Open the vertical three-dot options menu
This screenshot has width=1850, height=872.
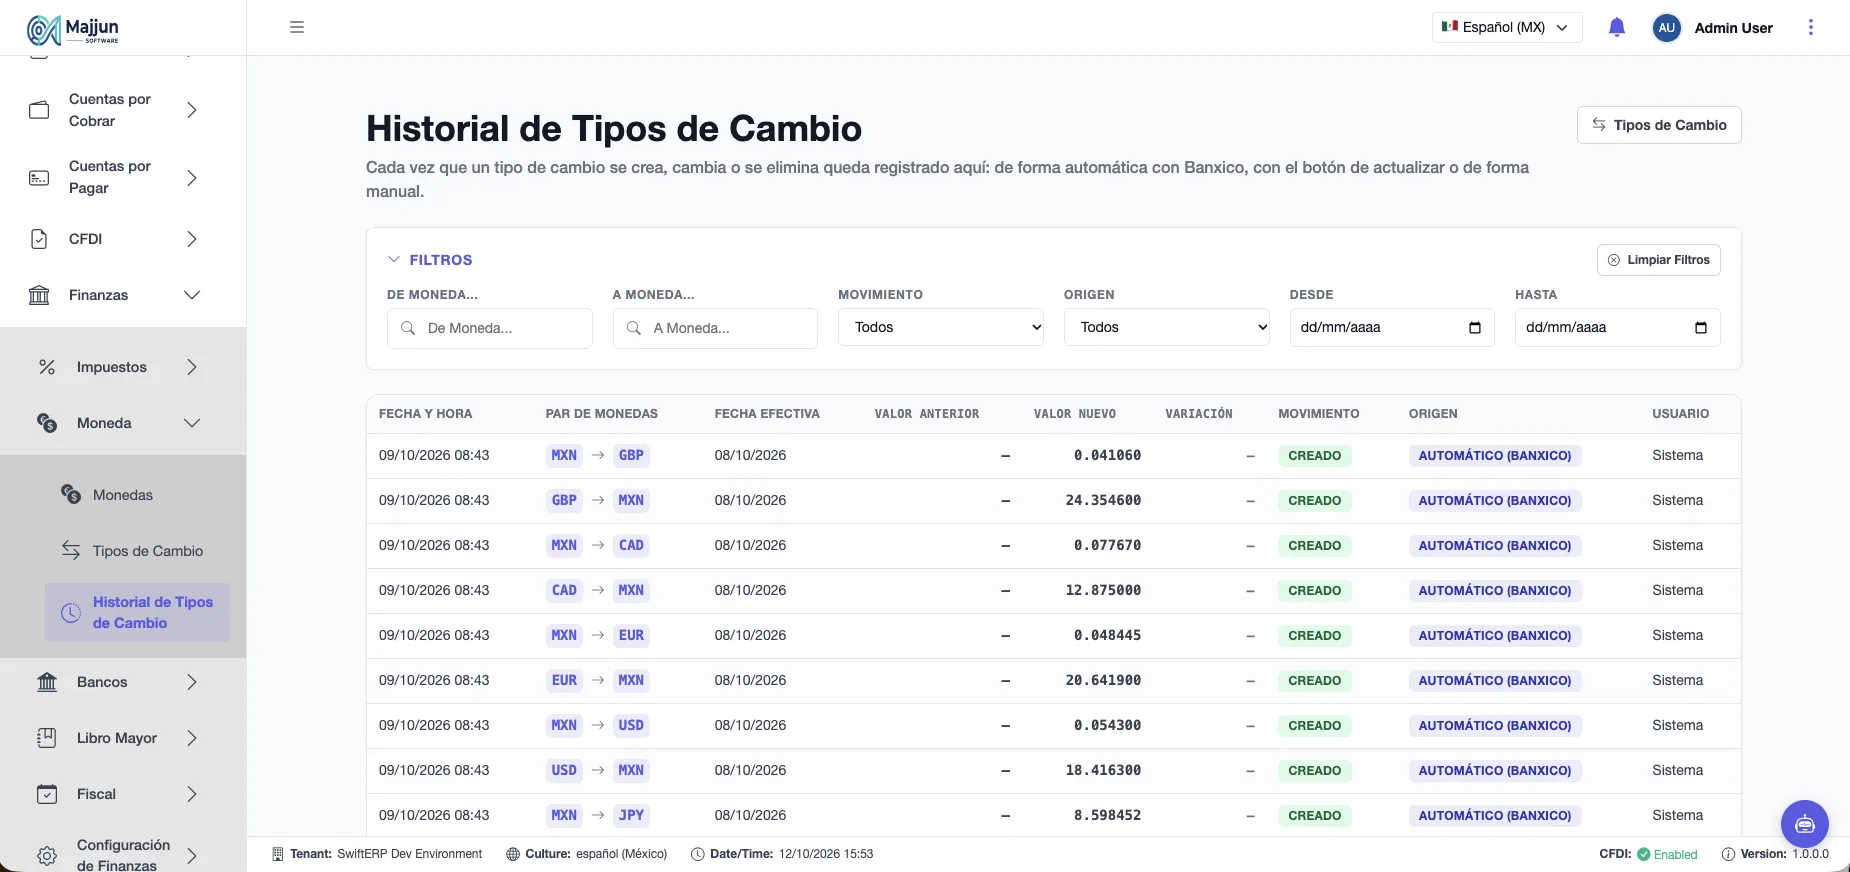(x=1810, y=27)
